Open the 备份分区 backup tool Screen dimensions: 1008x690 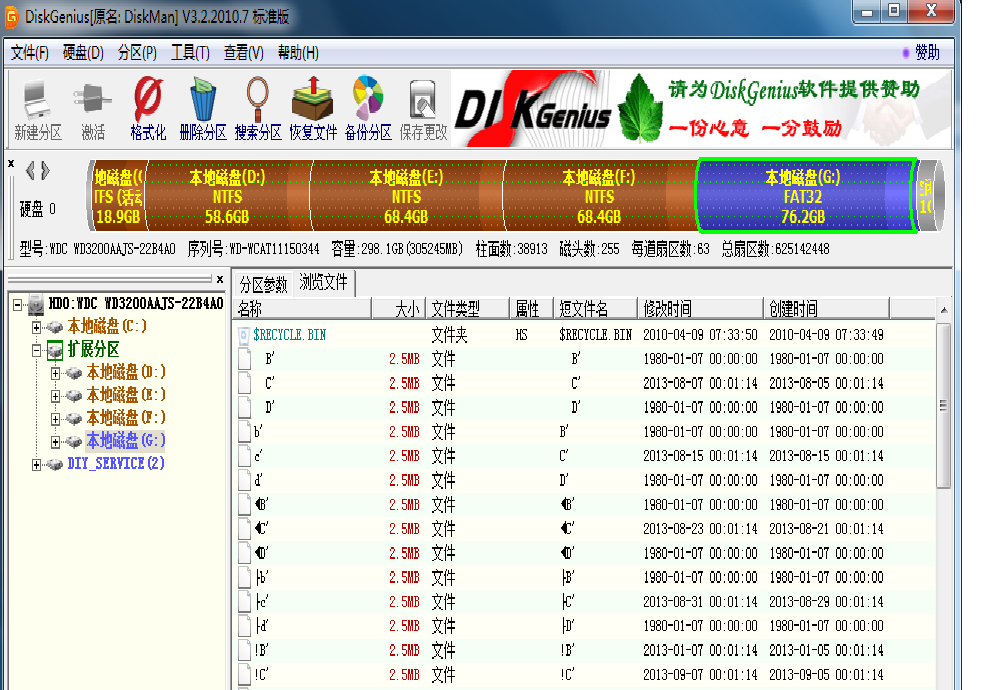(368, 108)
